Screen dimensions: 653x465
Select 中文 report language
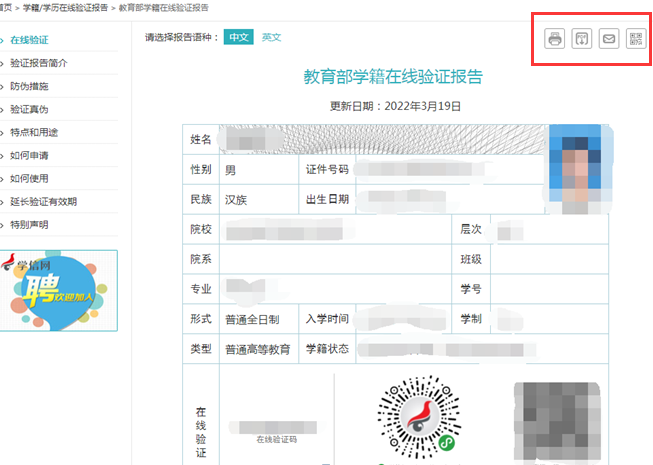237,37
